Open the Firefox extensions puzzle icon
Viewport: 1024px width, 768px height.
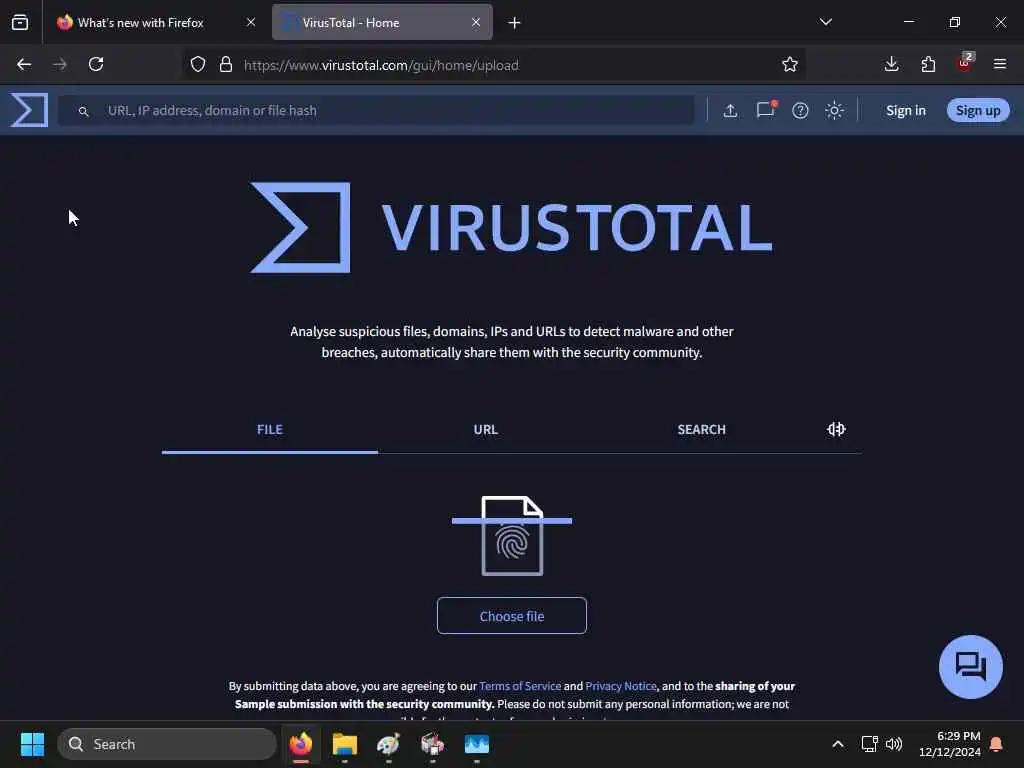(x=928, y=64)
